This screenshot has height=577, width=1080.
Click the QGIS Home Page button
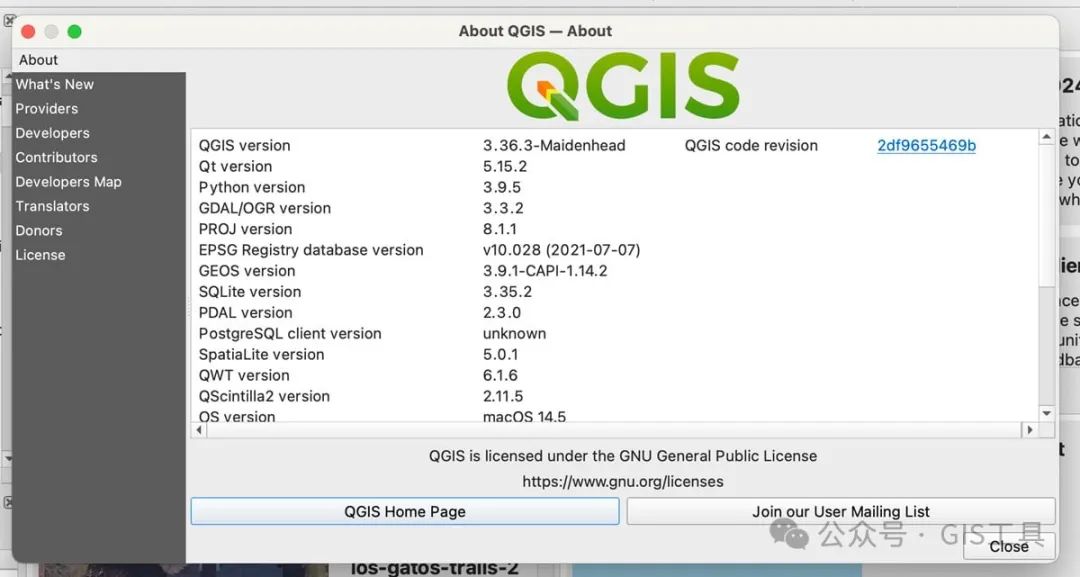pos(405,512)
